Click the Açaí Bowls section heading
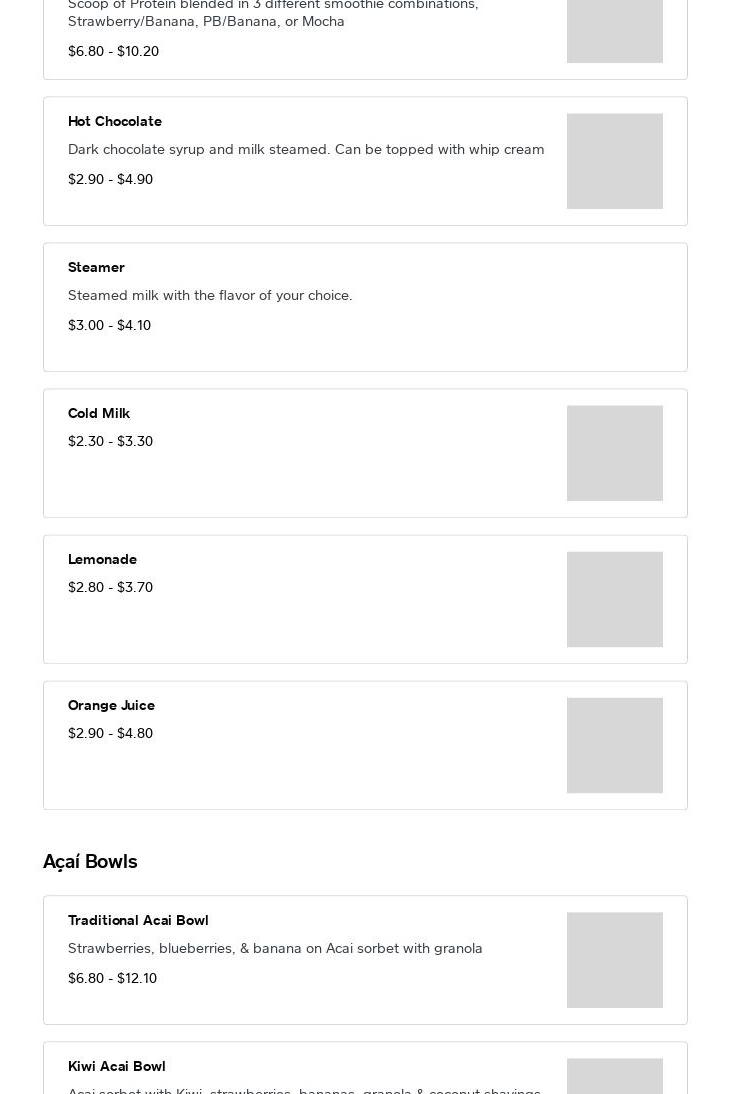Image resolution: width=730 pixels, height=1094 pixels. [x=90, y=861]
